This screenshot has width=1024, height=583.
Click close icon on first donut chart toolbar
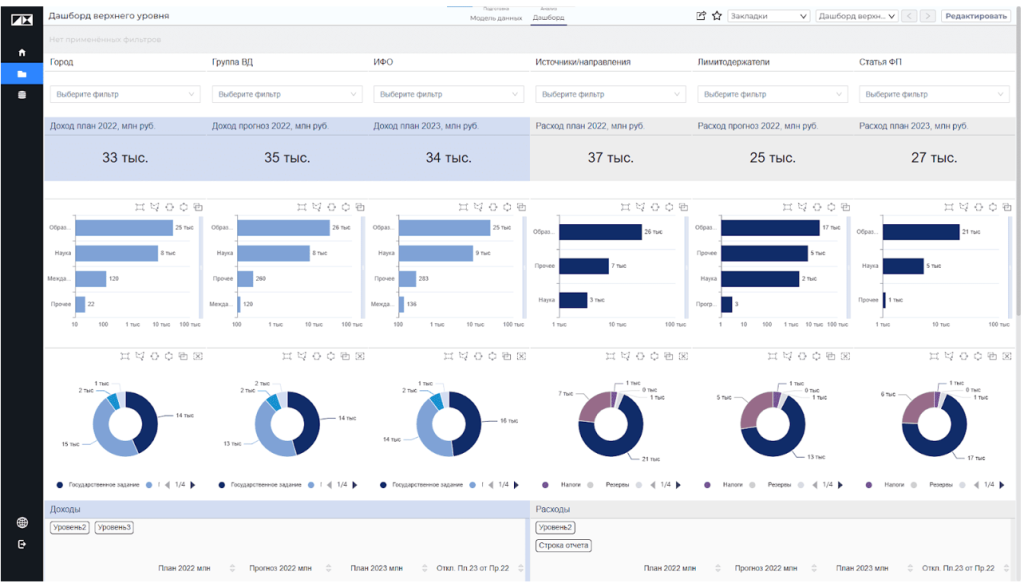pyautogui.click(x=197, y=356)
